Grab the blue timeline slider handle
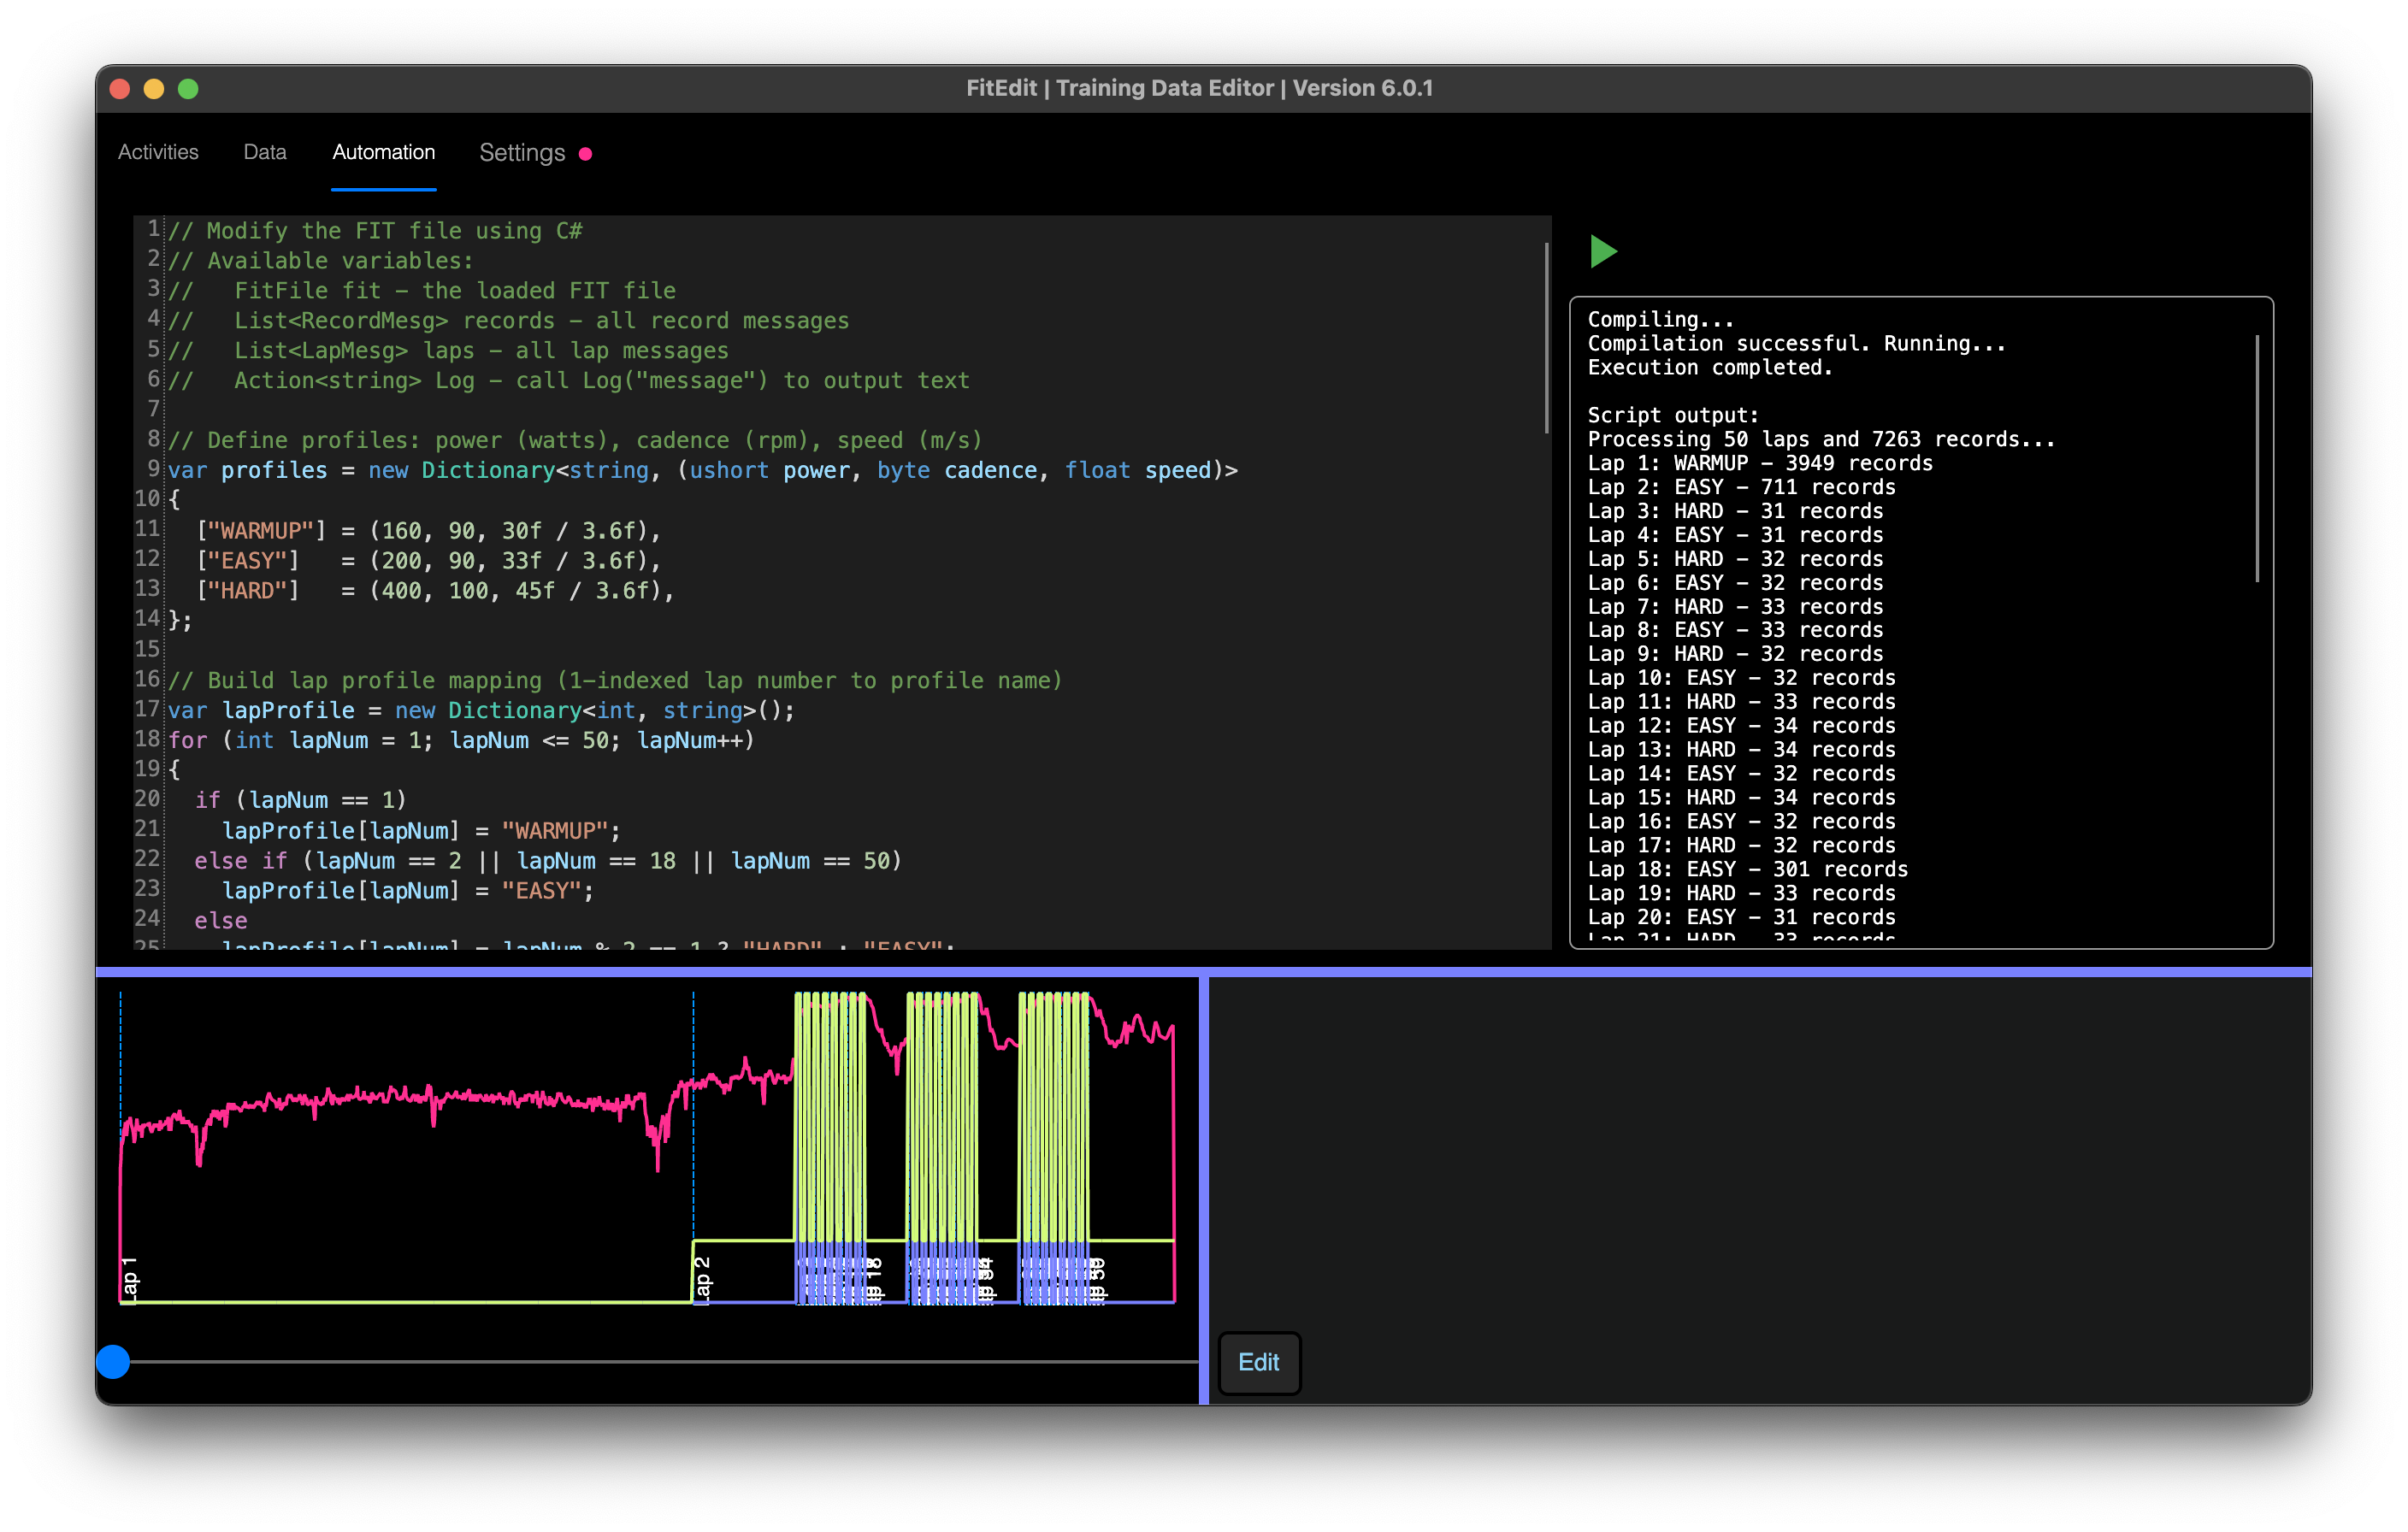 113,1361
